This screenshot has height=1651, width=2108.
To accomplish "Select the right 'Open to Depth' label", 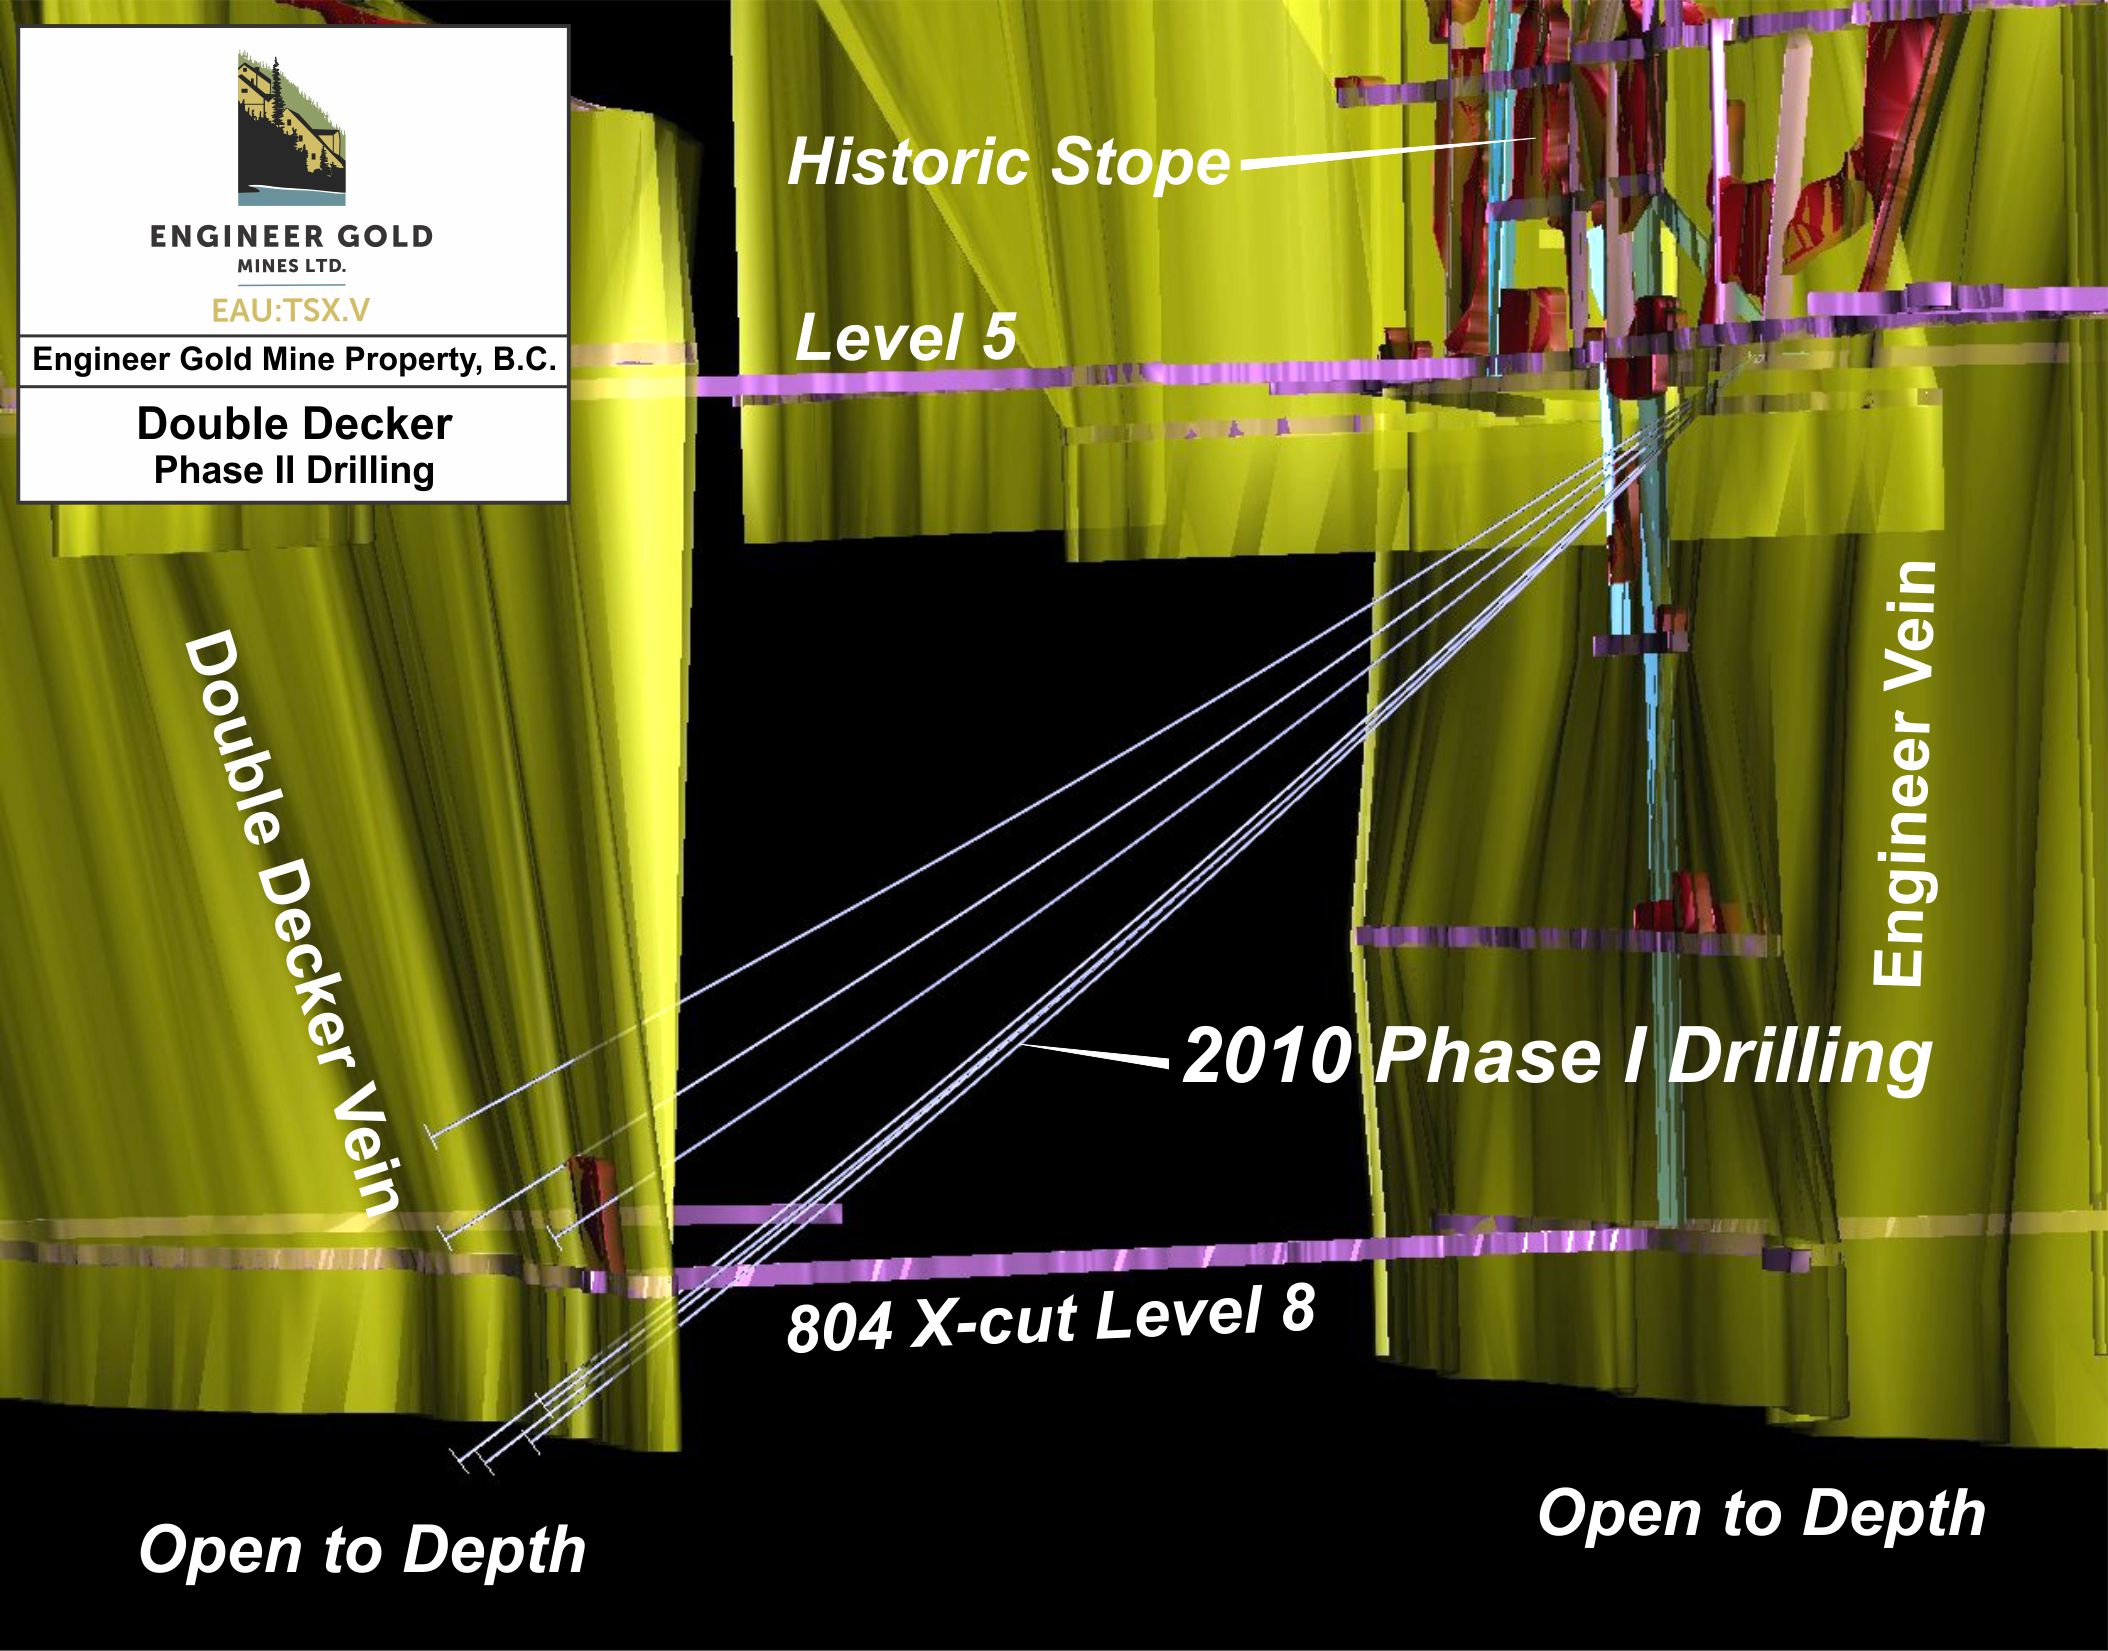I will 1761,1513.
